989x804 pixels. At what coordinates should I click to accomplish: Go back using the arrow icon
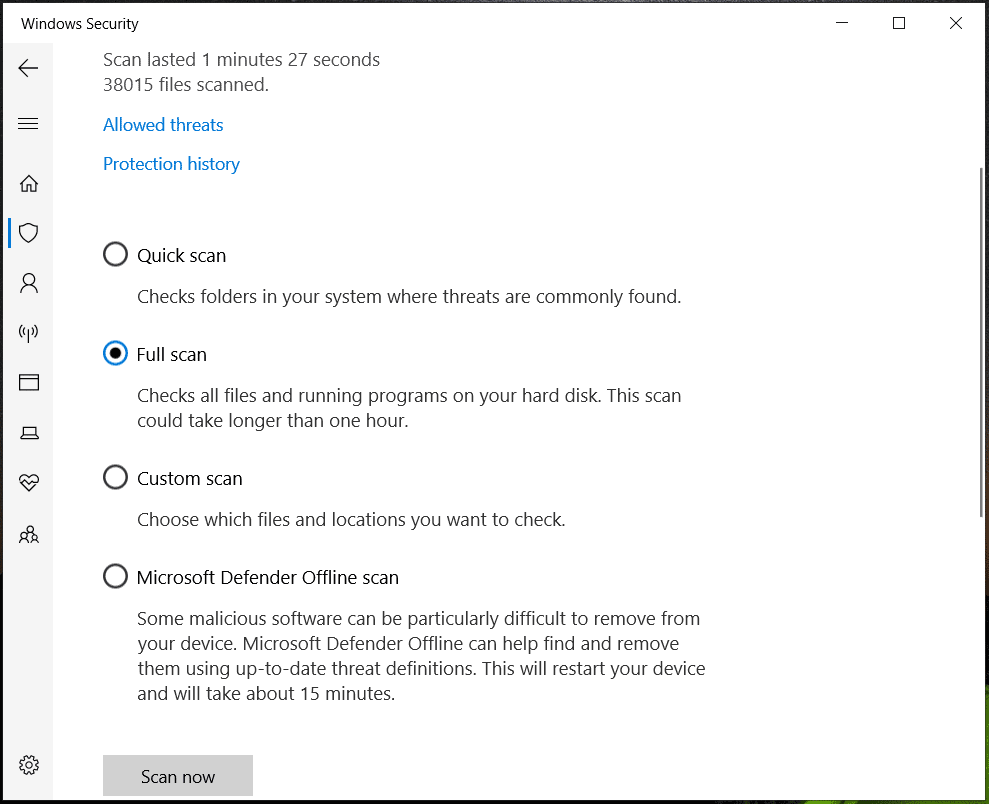[x=28, y=67]
